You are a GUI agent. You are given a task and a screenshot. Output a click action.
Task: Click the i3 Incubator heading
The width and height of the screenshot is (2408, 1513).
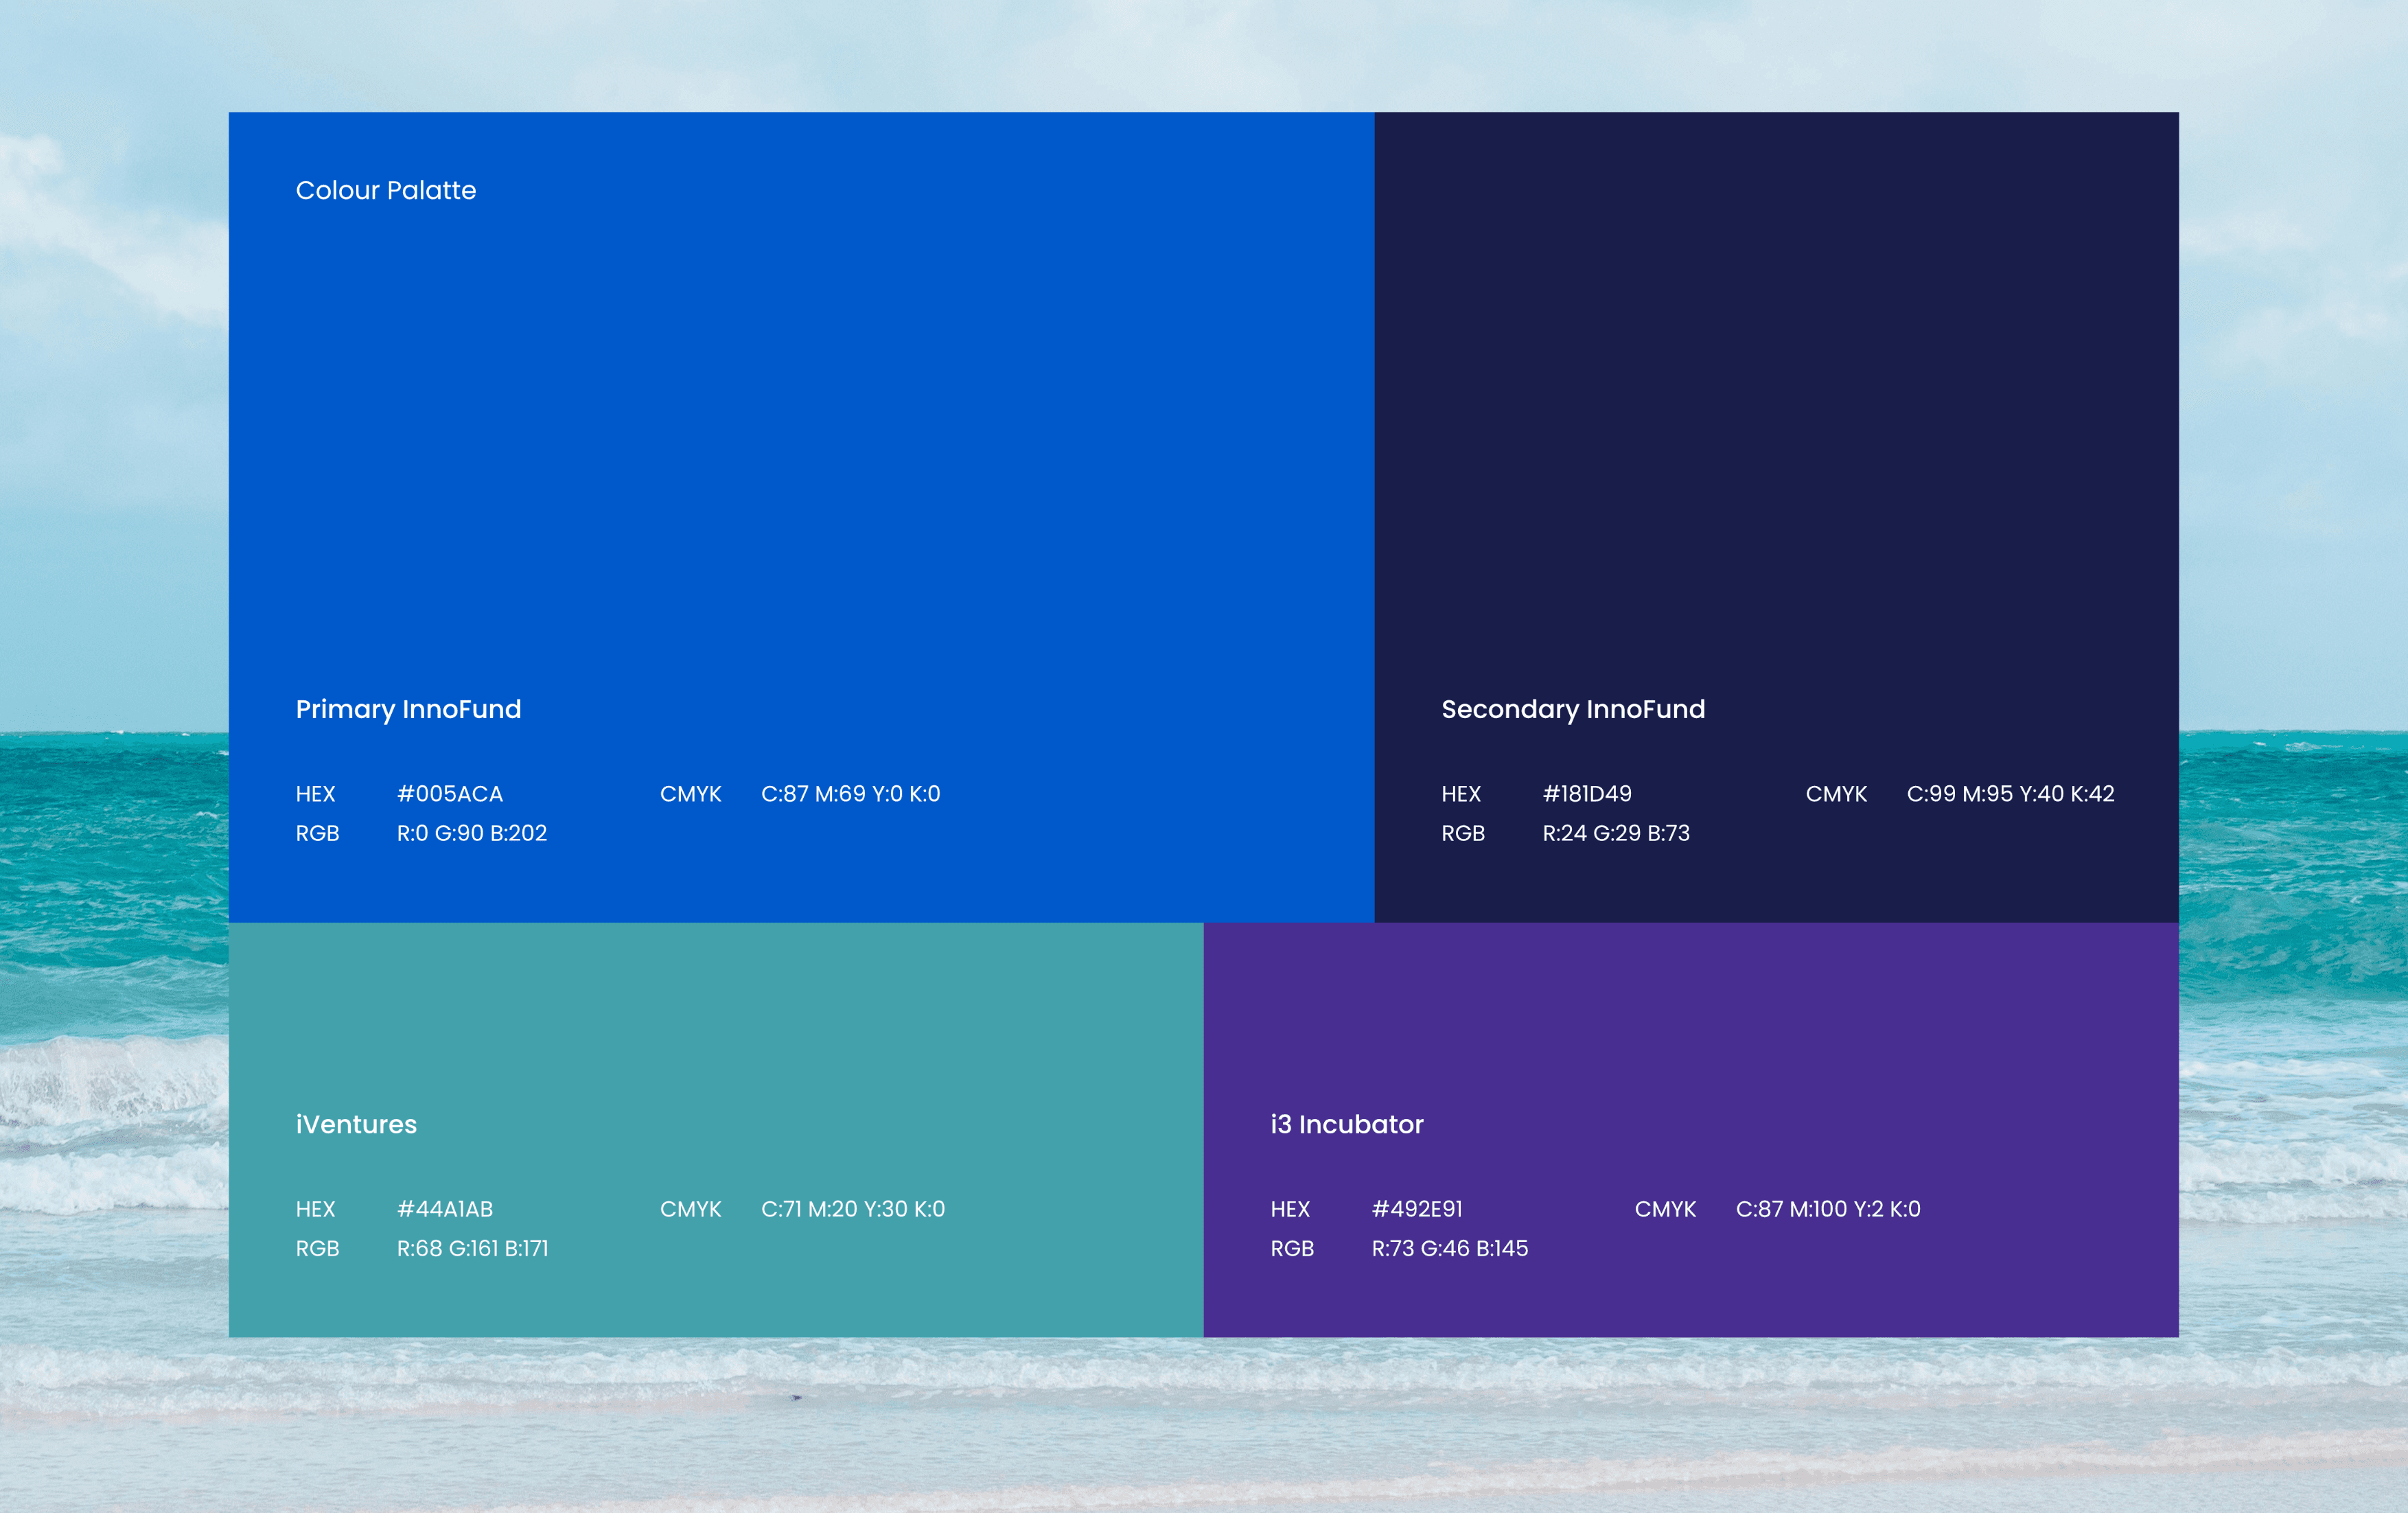(1346, 1124)
